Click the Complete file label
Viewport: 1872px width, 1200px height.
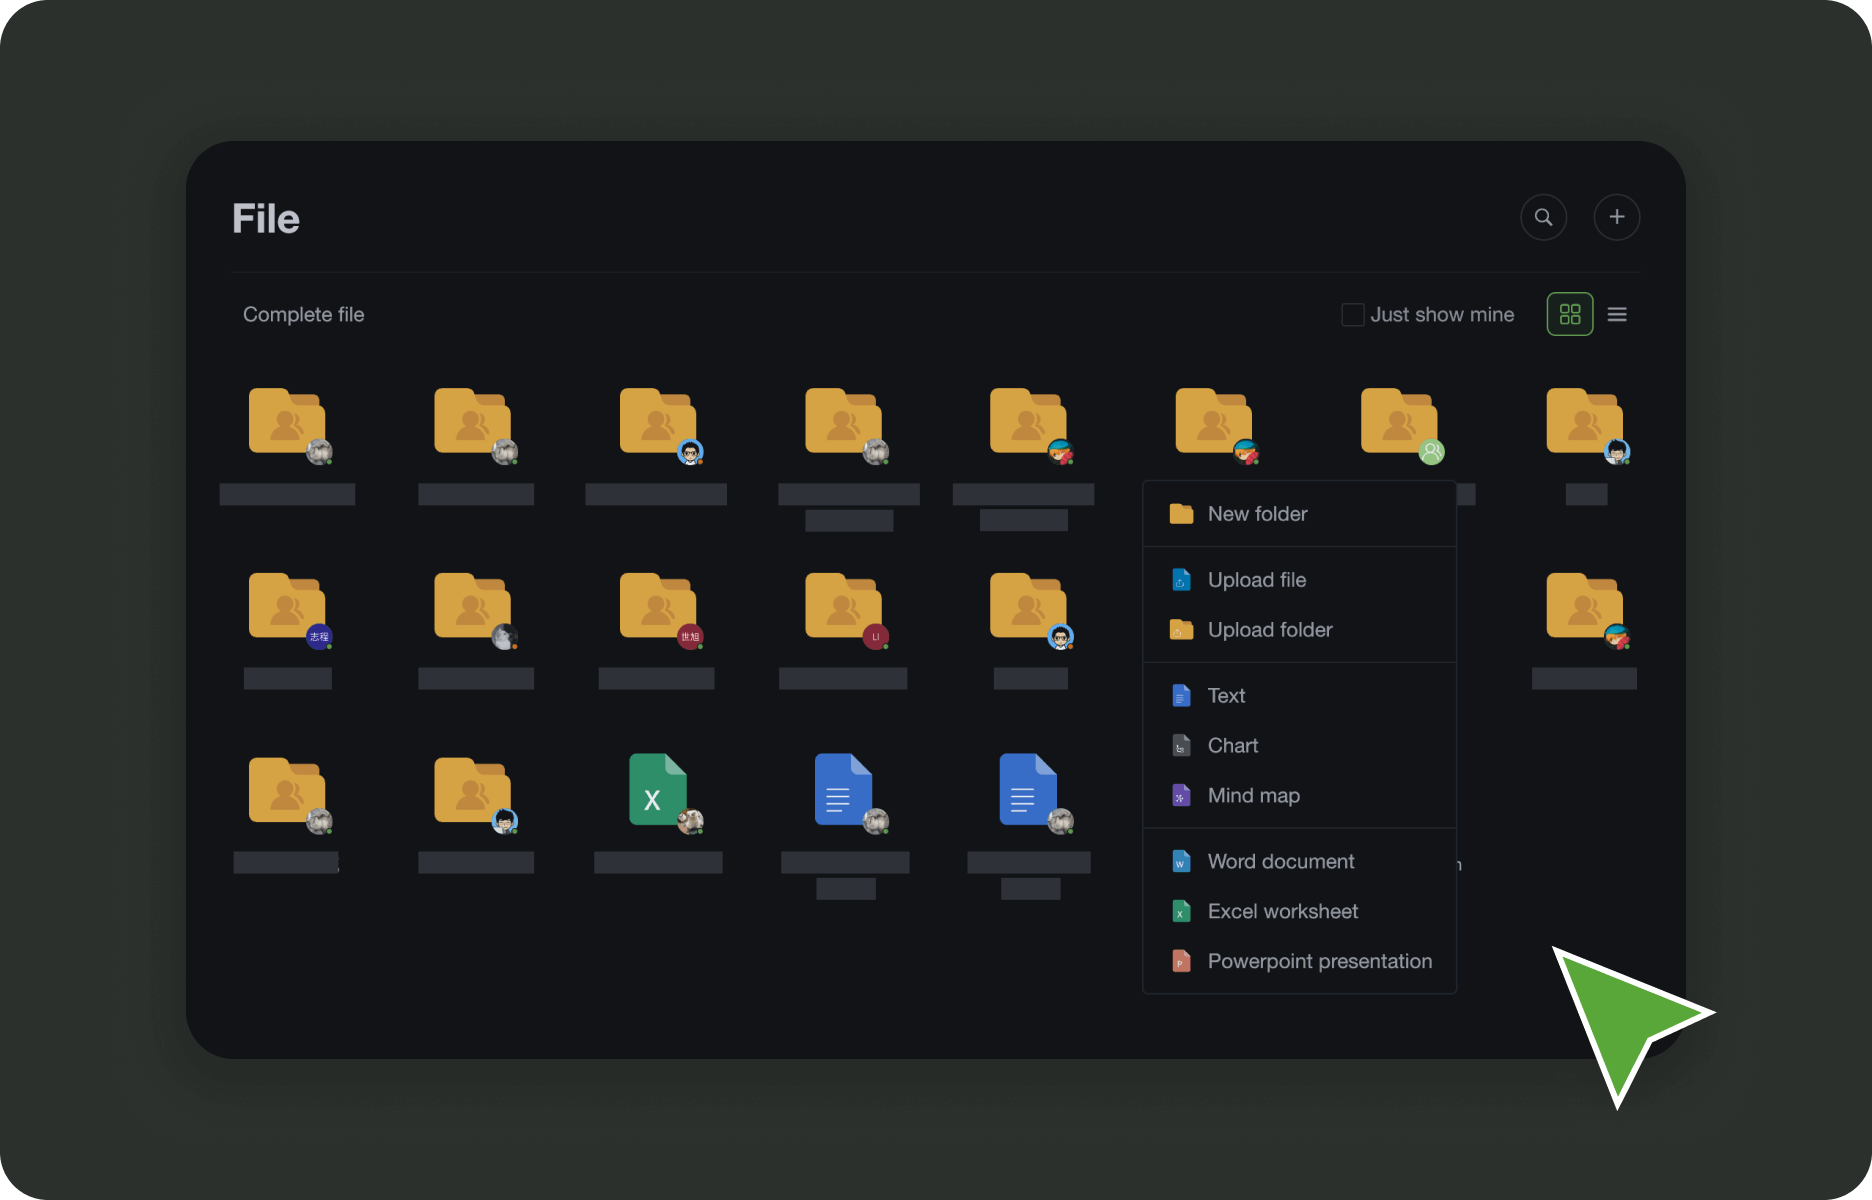point(303,314)
